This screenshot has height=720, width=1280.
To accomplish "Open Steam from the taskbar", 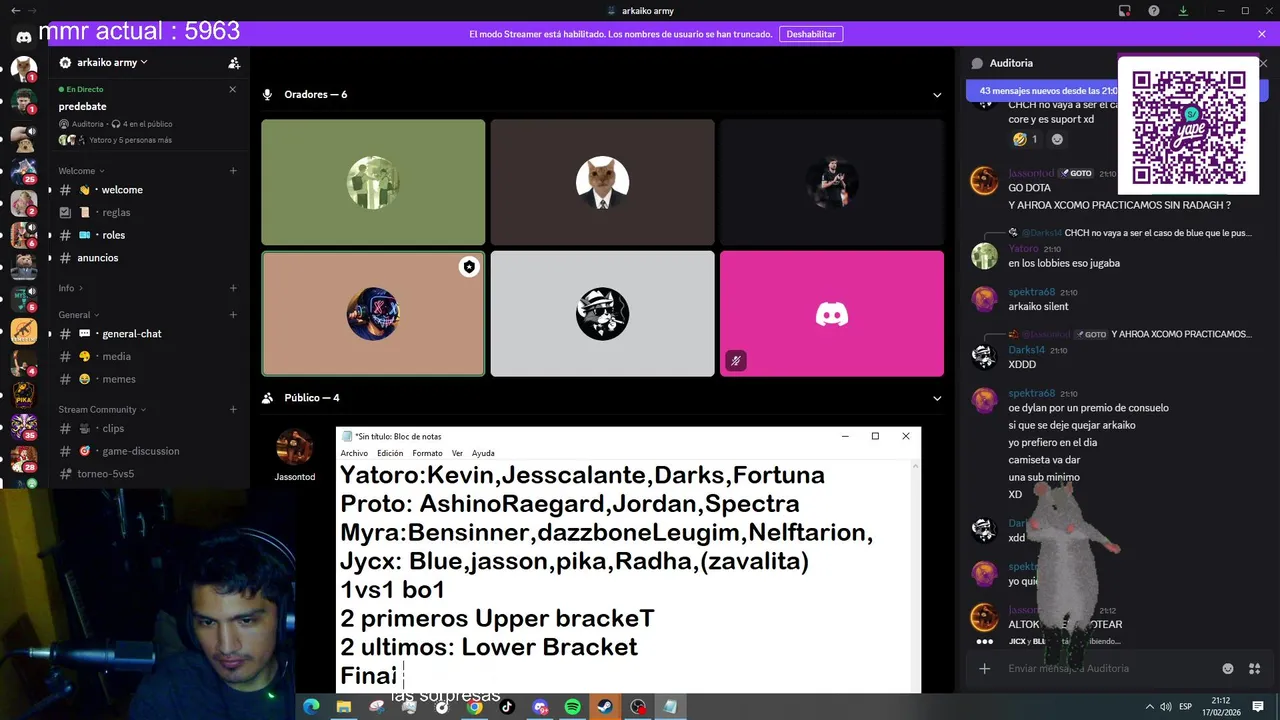I will click(605, 707).
